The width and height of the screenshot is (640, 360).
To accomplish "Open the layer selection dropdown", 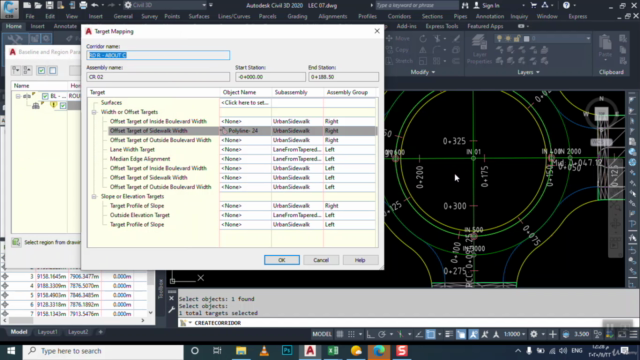I will (x=588, y=38).
